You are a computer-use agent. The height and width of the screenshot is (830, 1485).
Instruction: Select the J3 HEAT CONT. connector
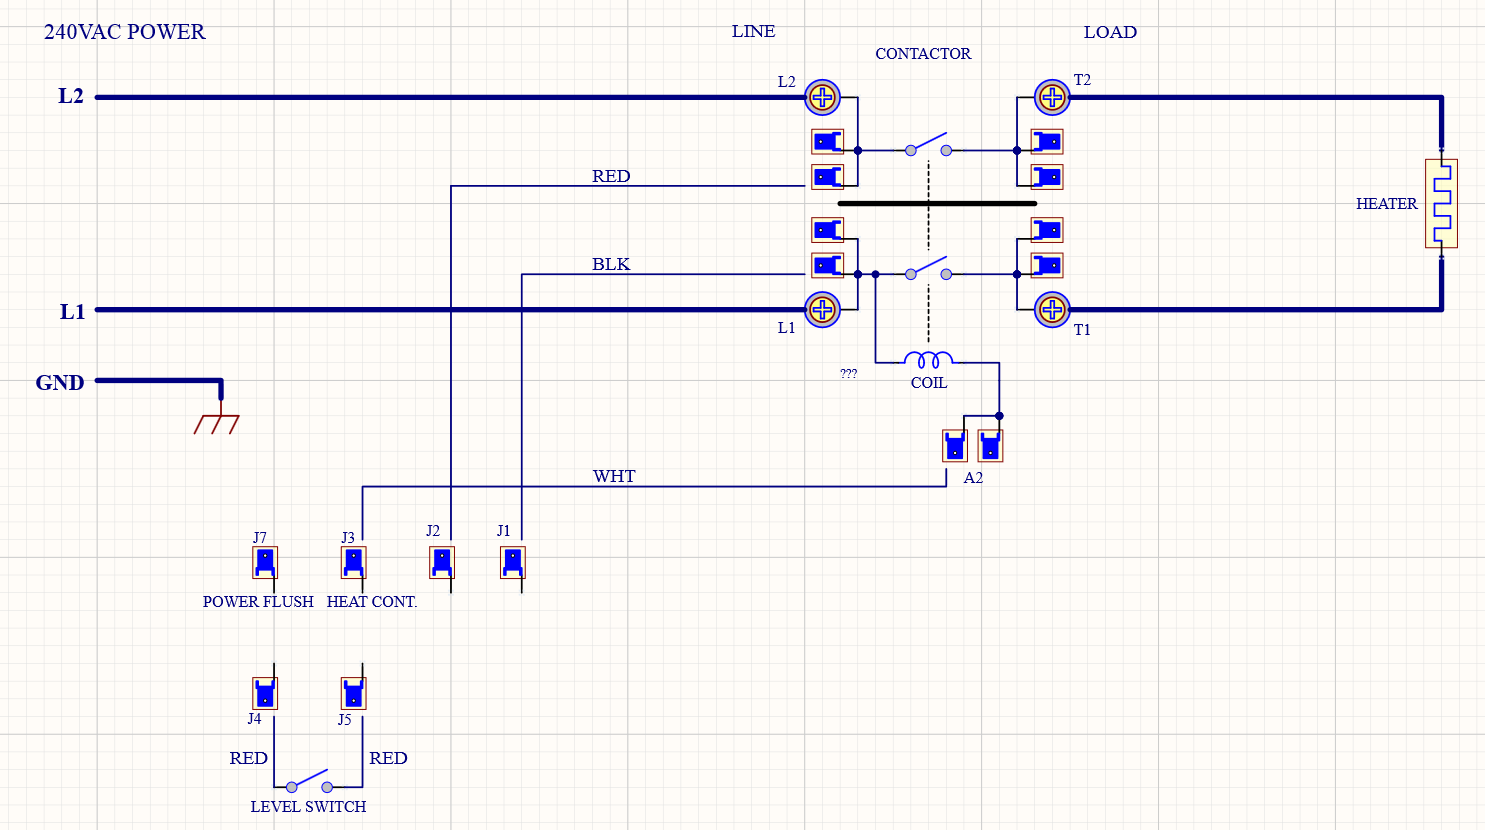pyautogui.click(x=353, y=562)
